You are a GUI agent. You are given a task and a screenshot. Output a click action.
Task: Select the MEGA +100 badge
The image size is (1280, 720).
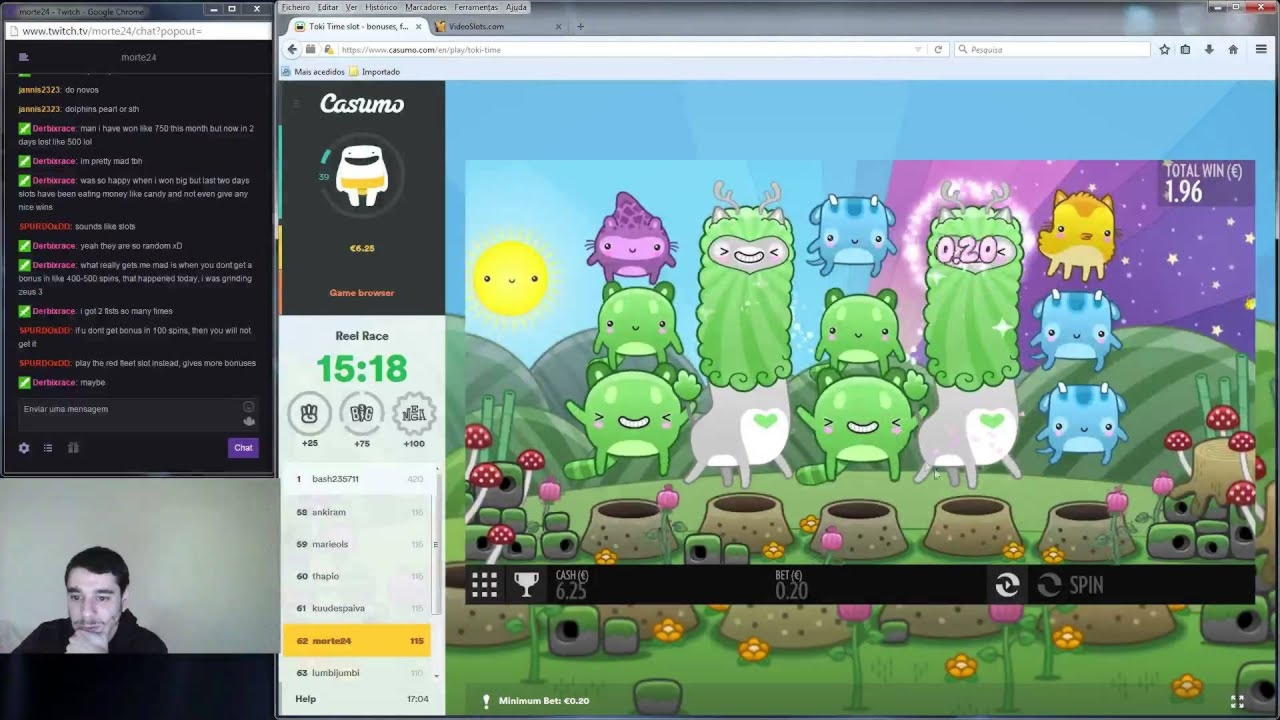[414, 413]
